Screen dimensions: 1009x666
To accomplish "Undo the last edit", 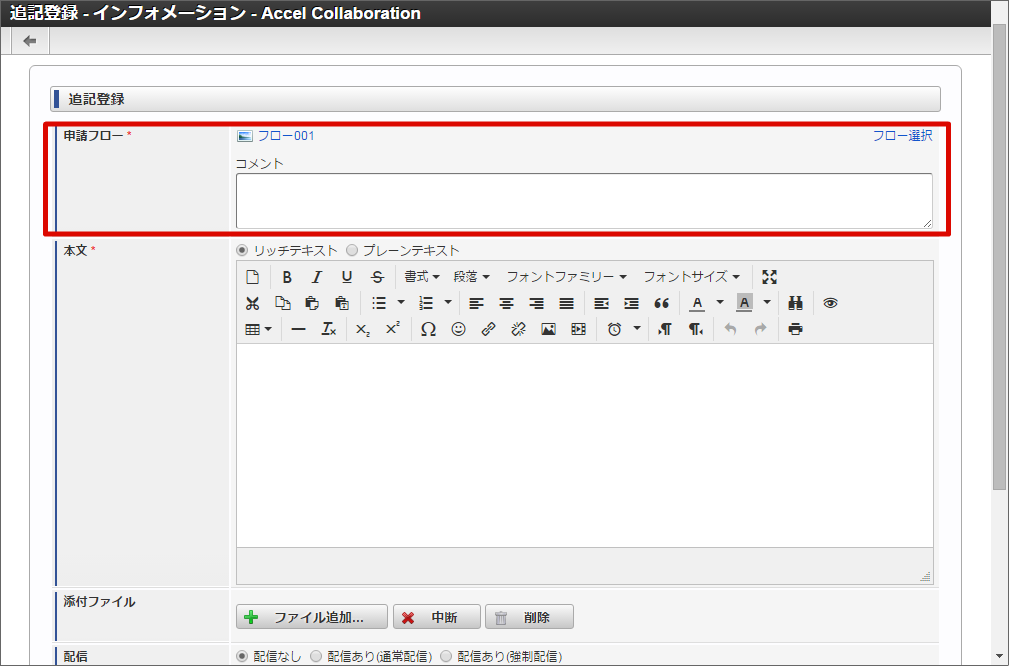I will click(731, 329).
